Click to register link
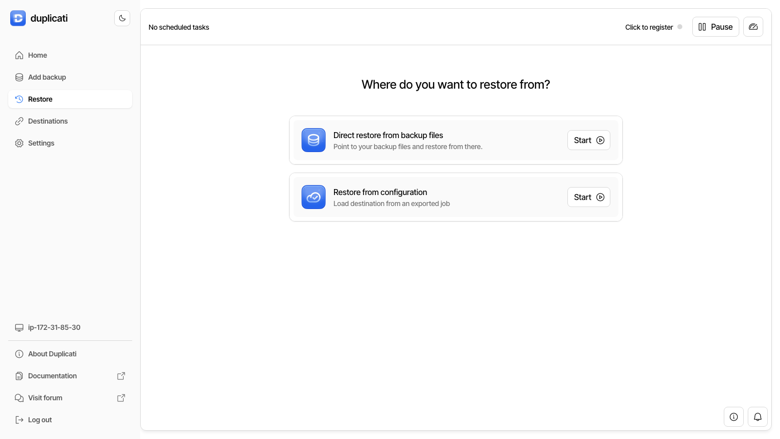 point(649,27)
